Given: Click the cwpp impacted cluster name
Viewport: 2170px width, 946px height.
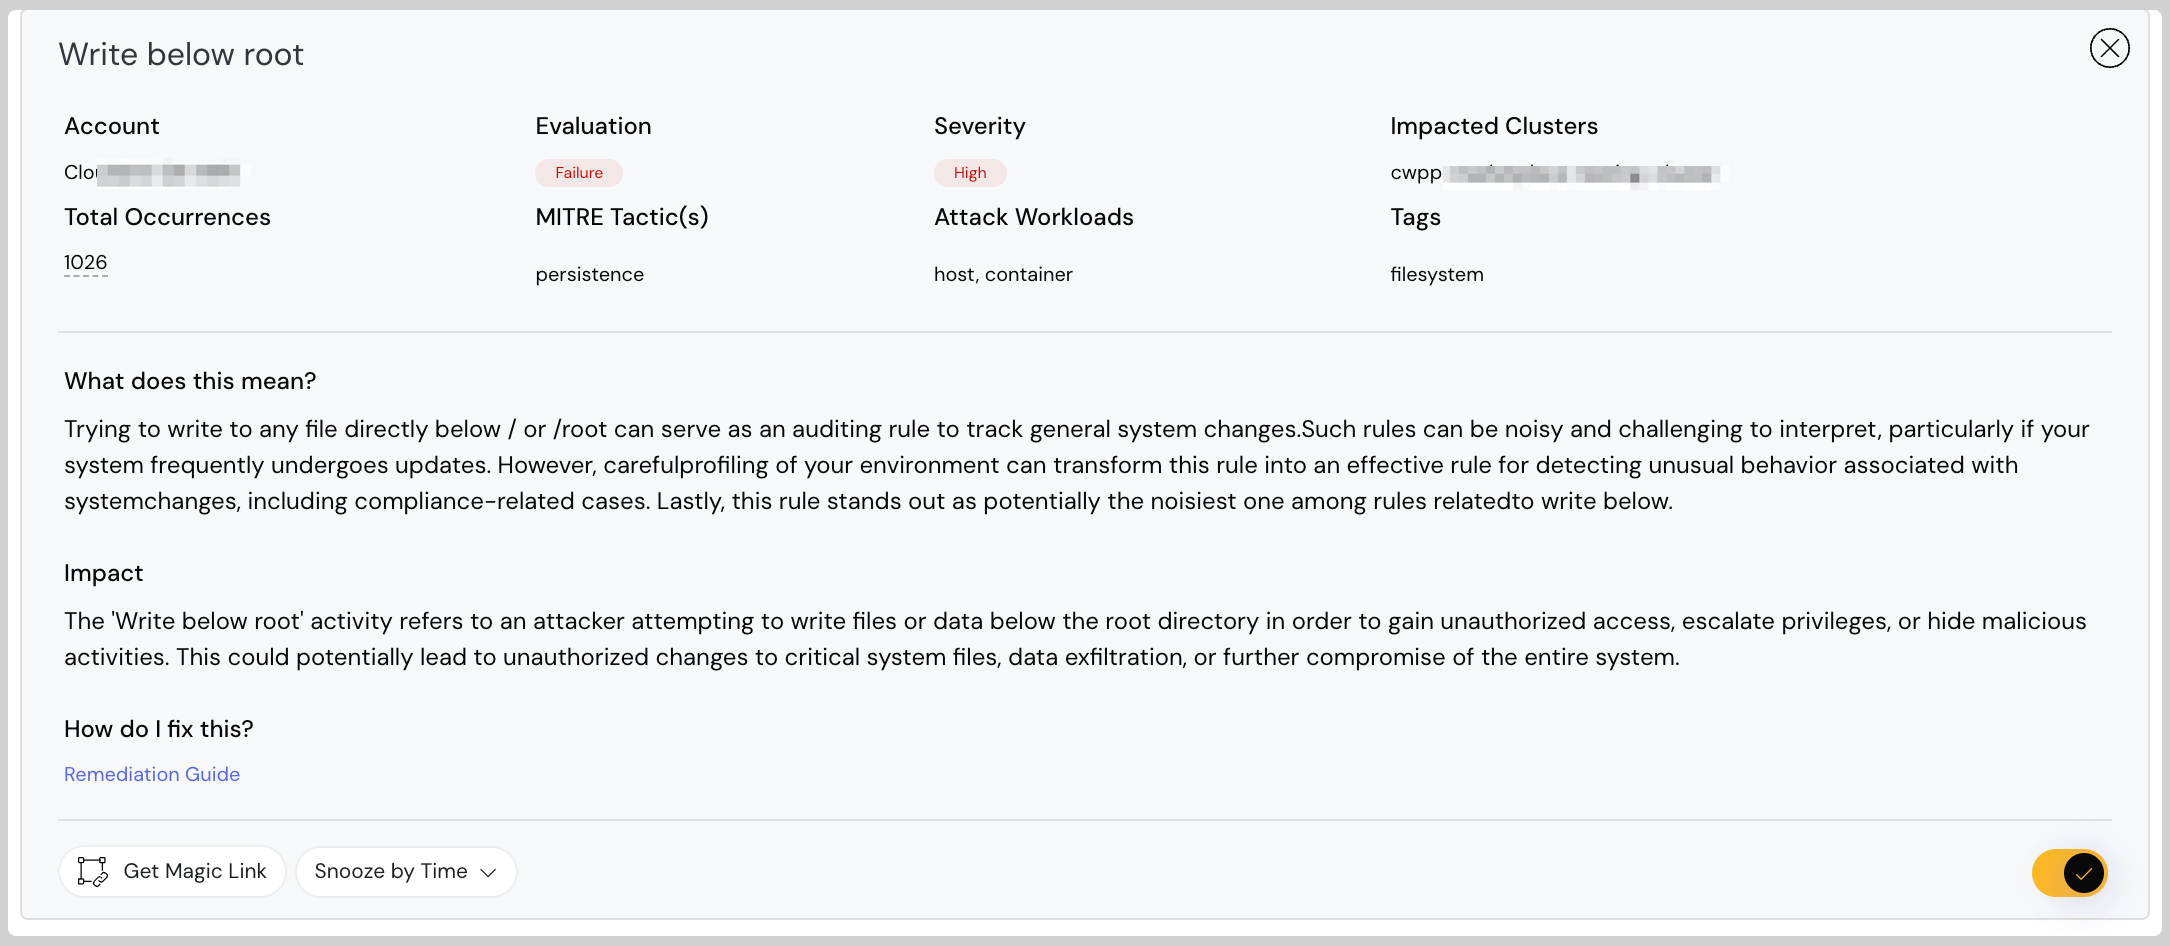Looking at the screenshot, I should [1554, 173].
